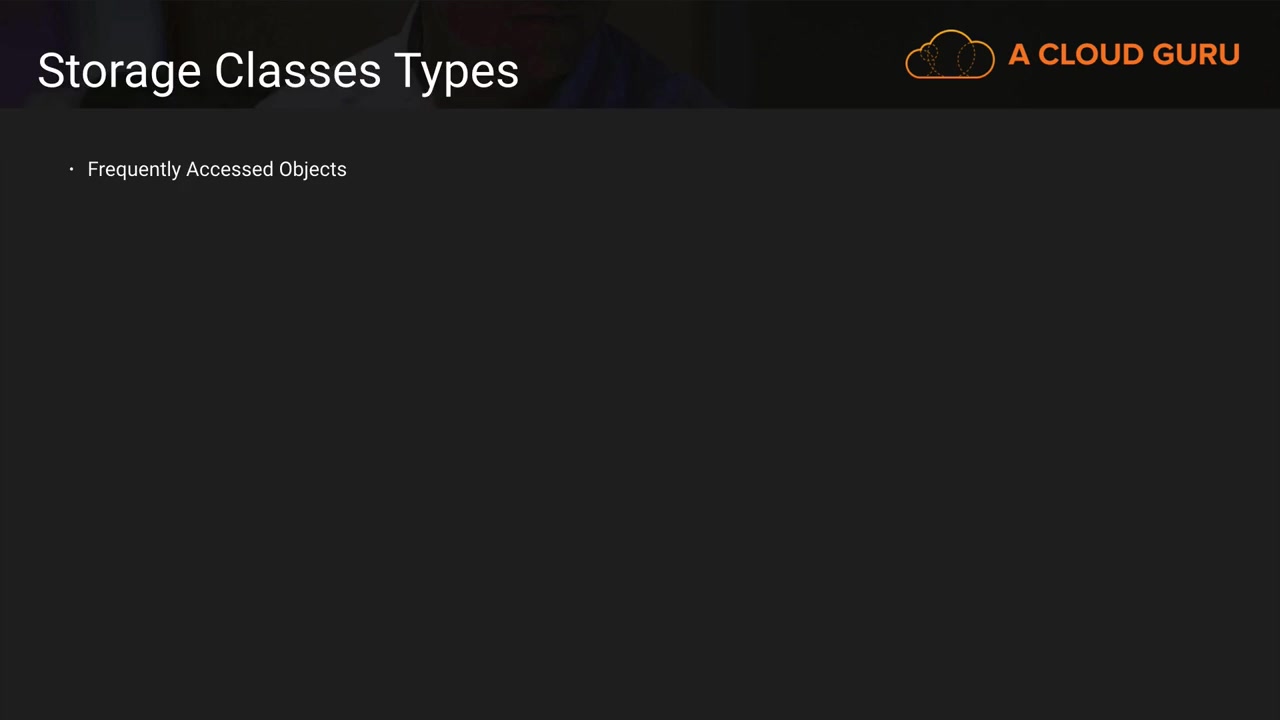Click the word GURU in the logo

[1195, 55]
